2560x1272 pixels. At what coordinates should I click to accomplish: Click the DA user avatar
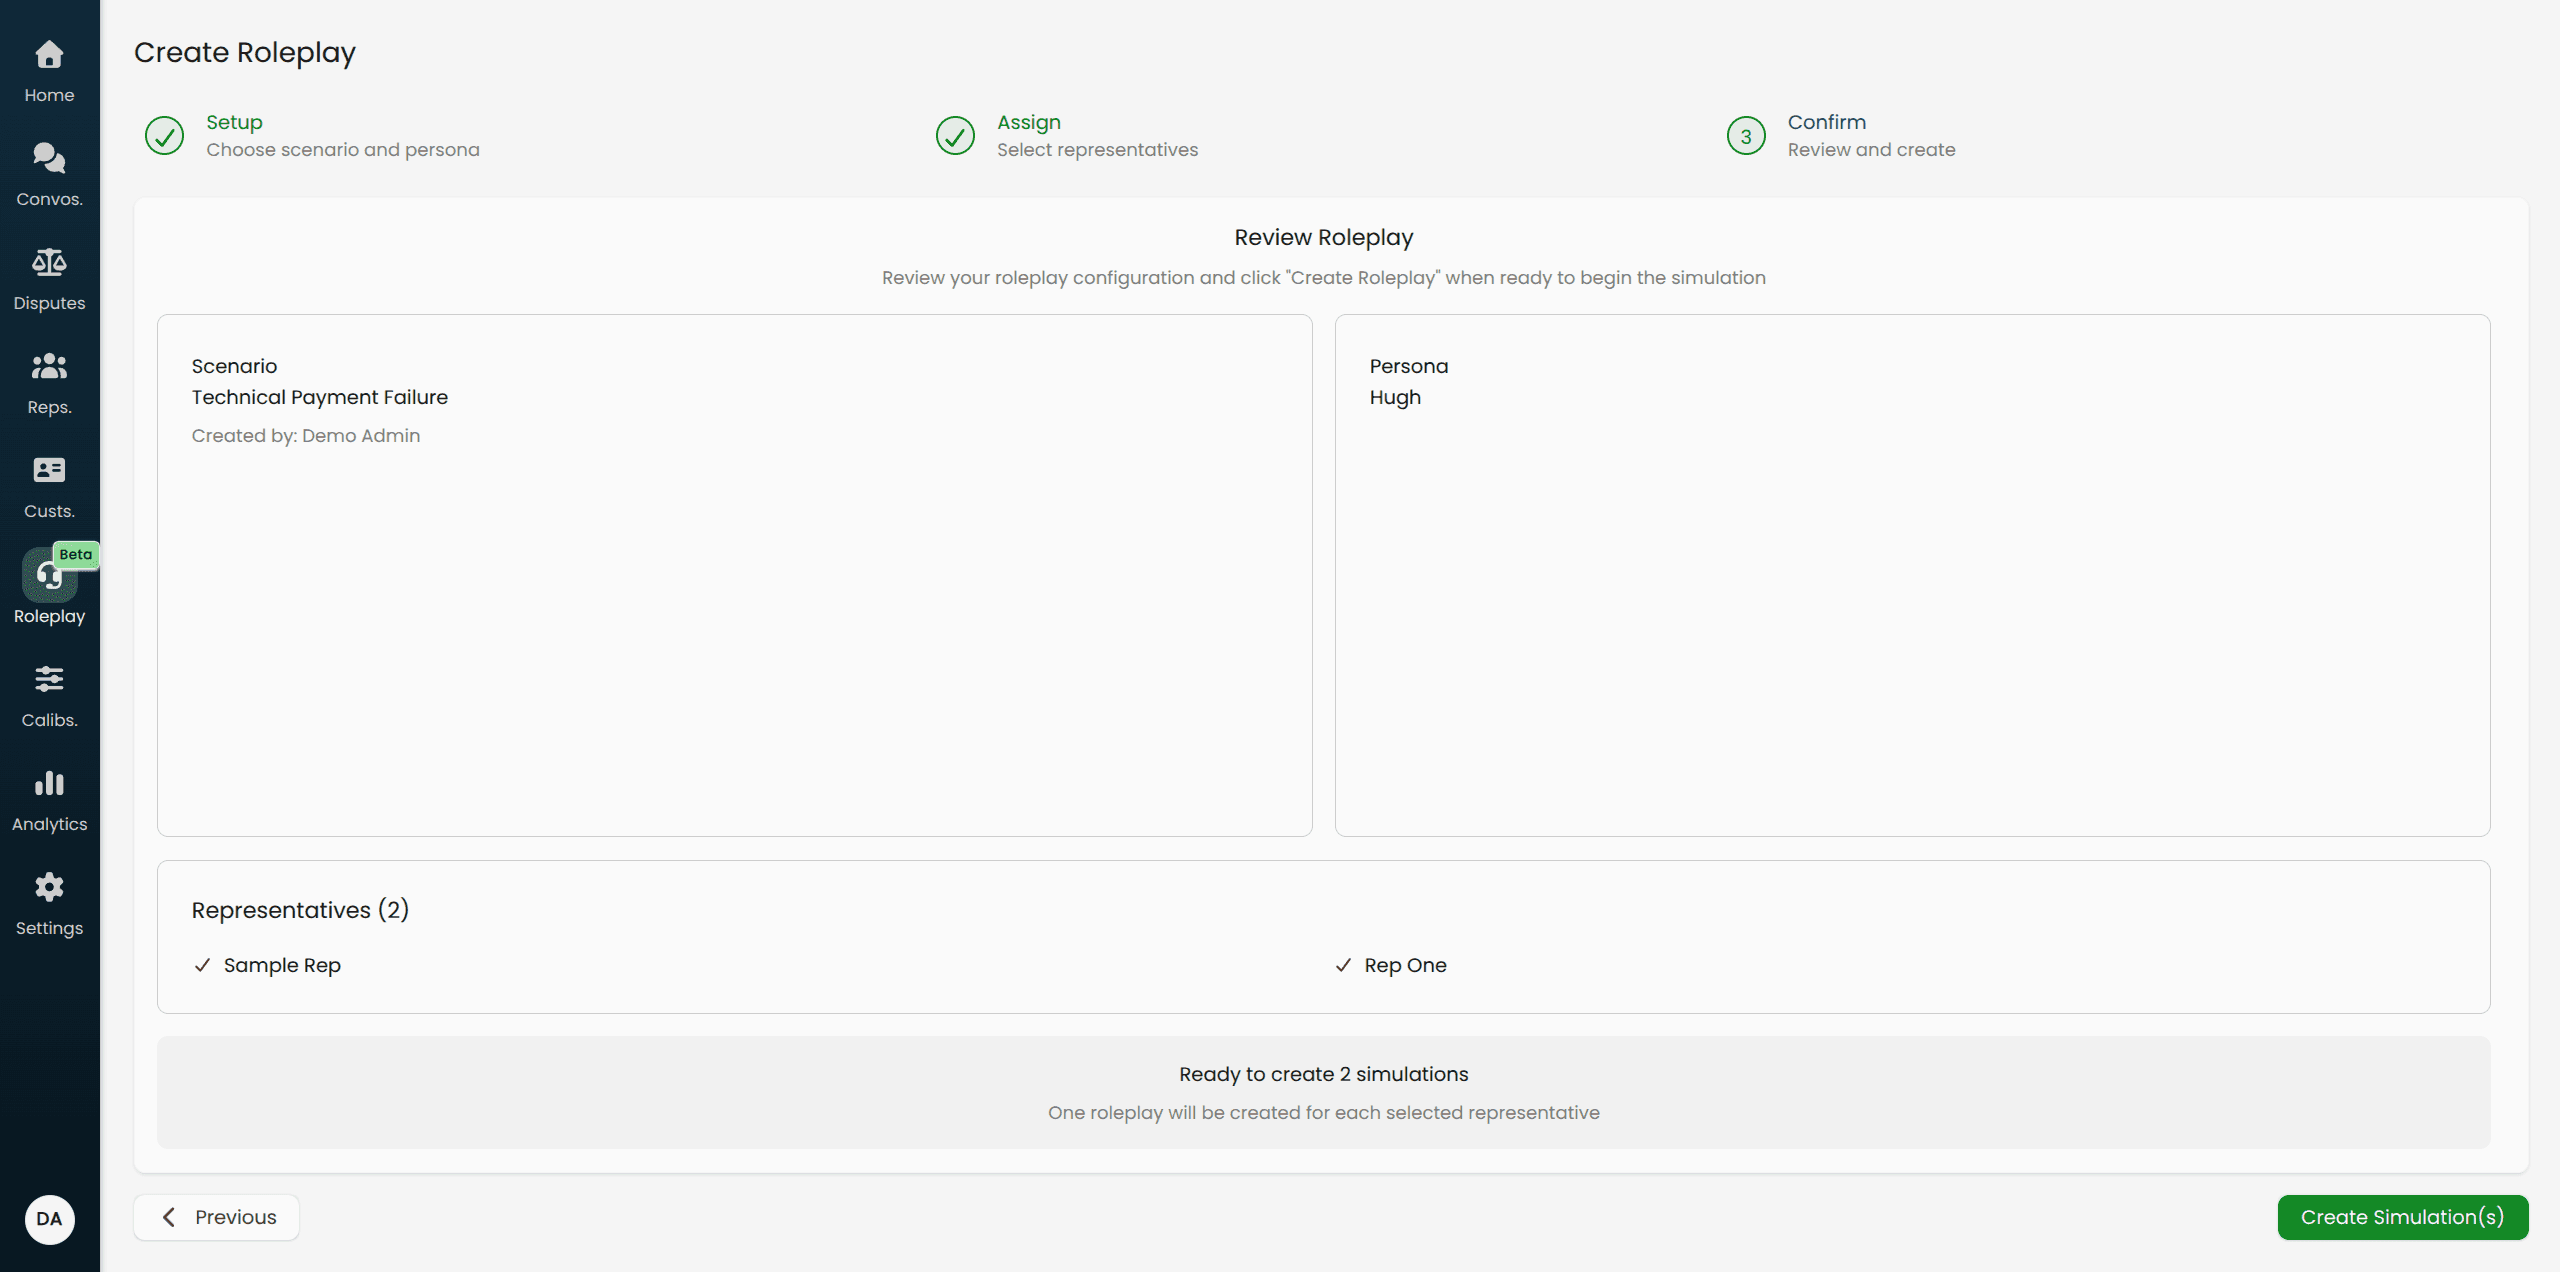click(49, 1219)
